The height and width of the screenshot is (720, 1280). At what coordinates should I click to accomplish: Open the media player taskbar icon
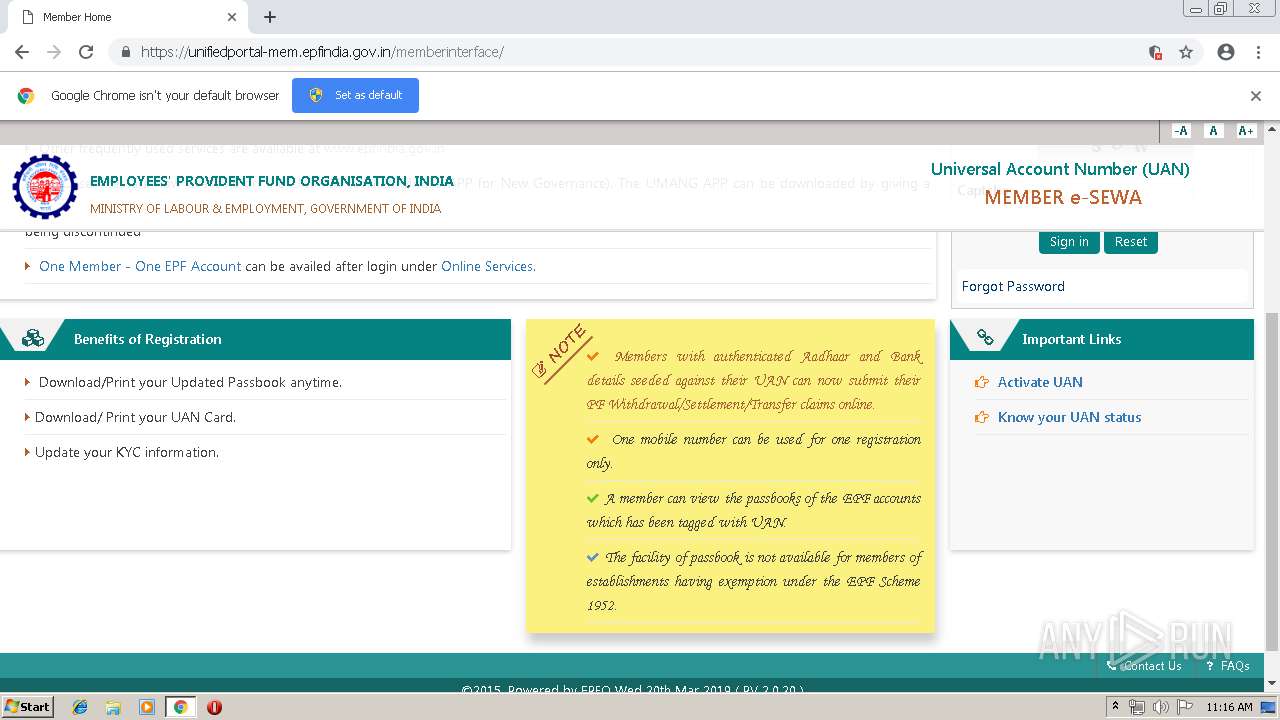tap(147, 707)
